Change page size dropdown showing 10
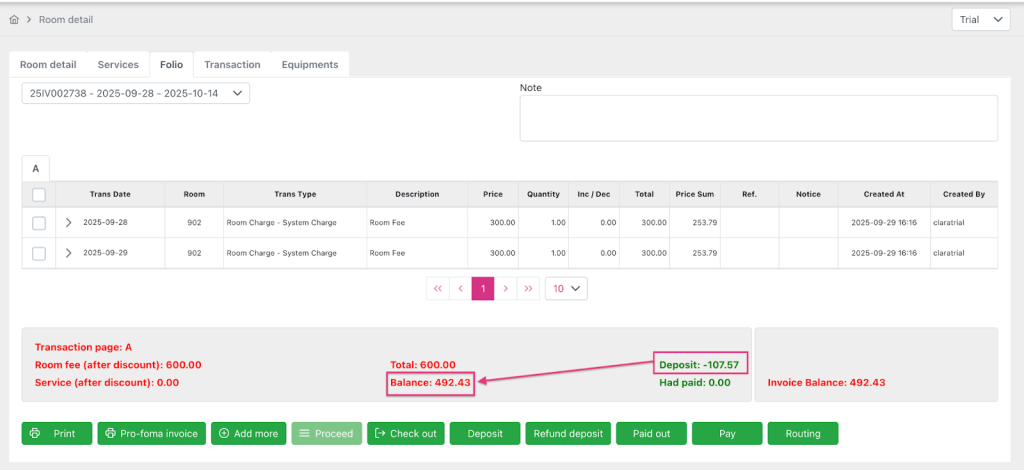 [566, 288]
